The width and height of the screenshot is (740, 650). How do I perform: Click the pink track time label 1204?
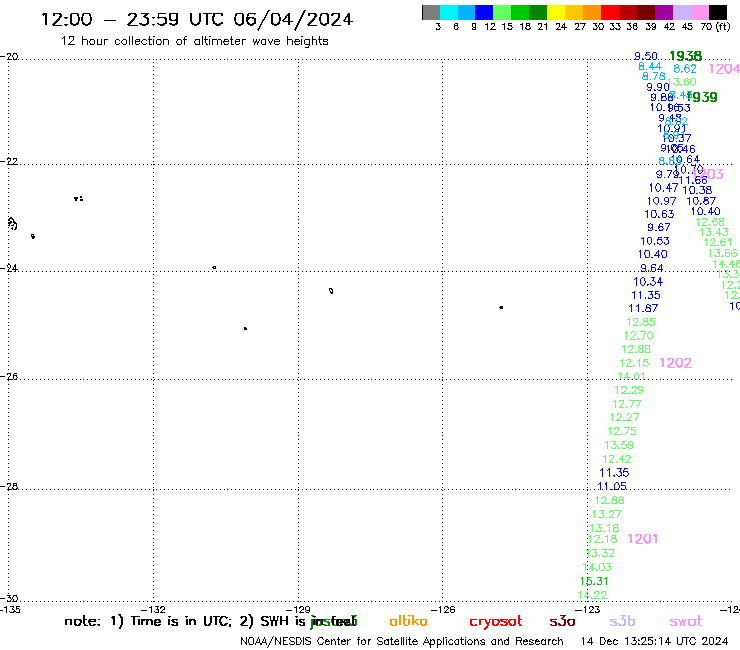coord(724,69)
